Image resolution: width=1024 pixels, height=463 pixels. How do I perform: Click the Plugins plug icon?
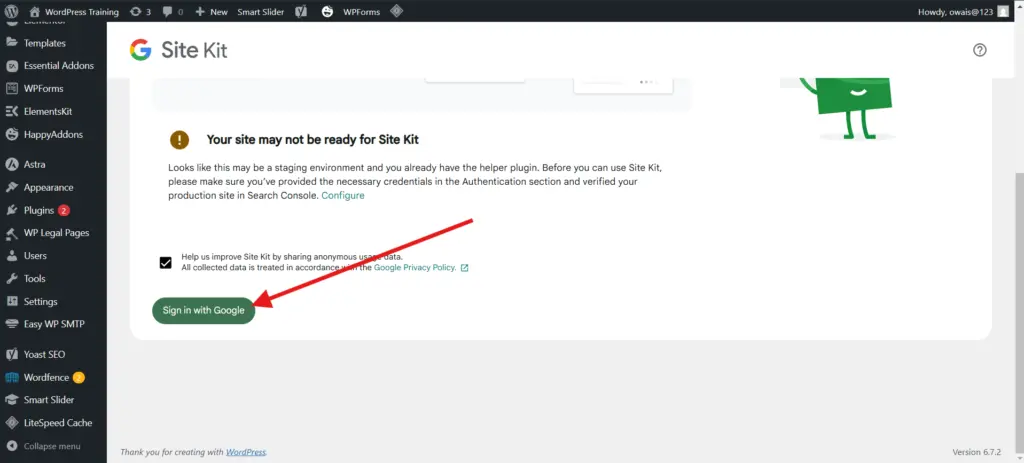pyautogui.click(x=11, y=210)
